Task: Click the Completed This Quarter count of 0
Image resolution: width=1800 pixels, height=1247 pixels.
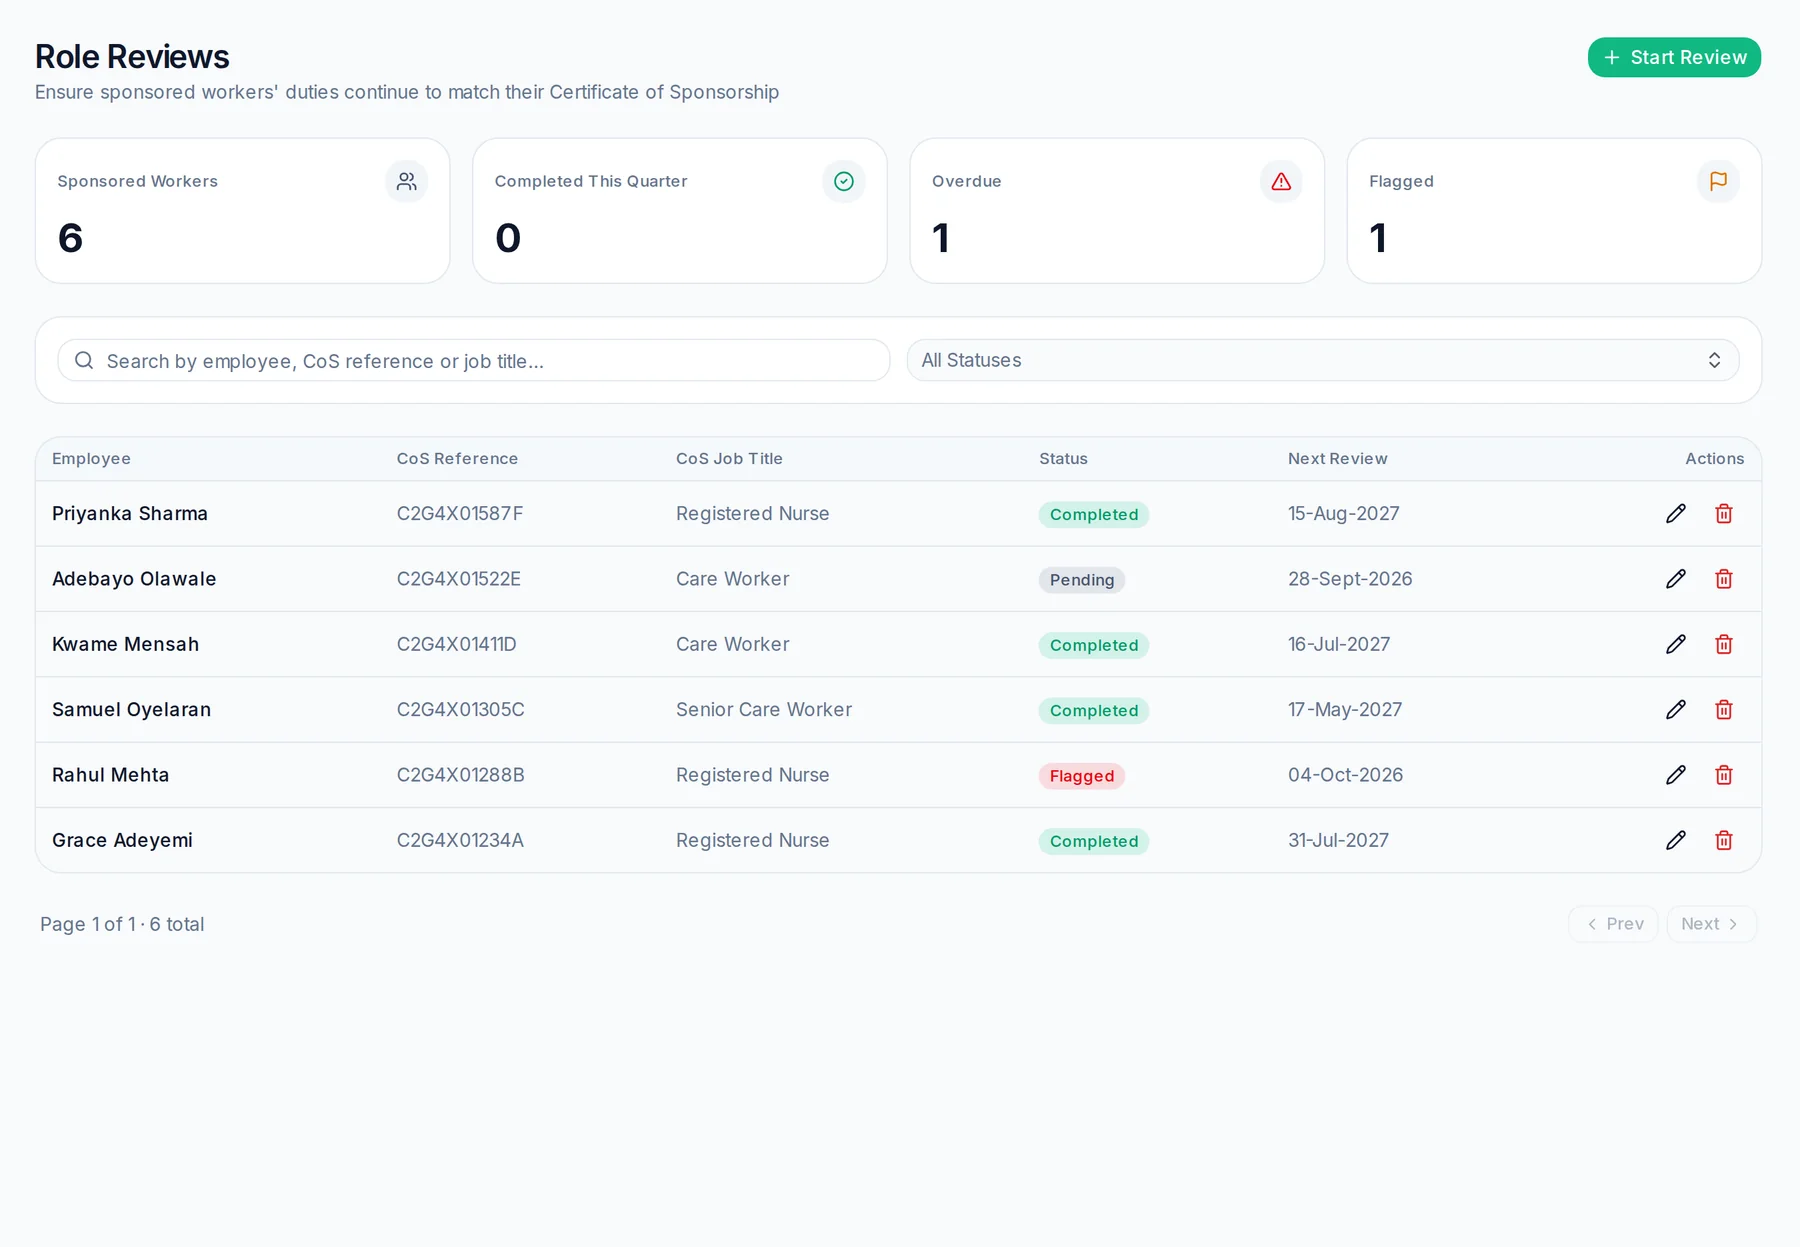Action: point(508,238)
